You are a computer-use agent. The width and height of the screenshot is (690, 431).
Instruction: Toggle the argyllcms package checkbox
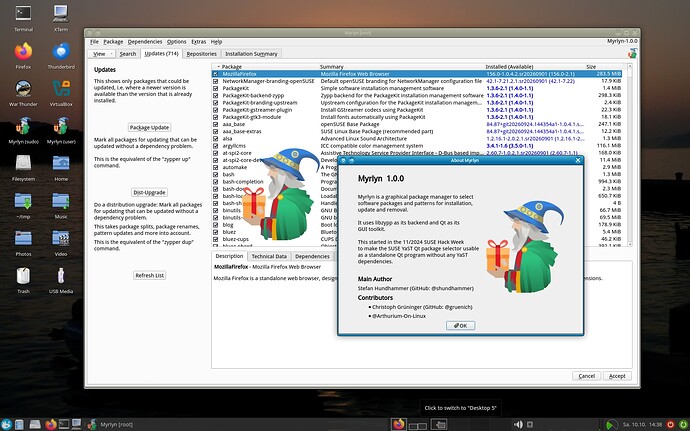(x=216, y=146)
